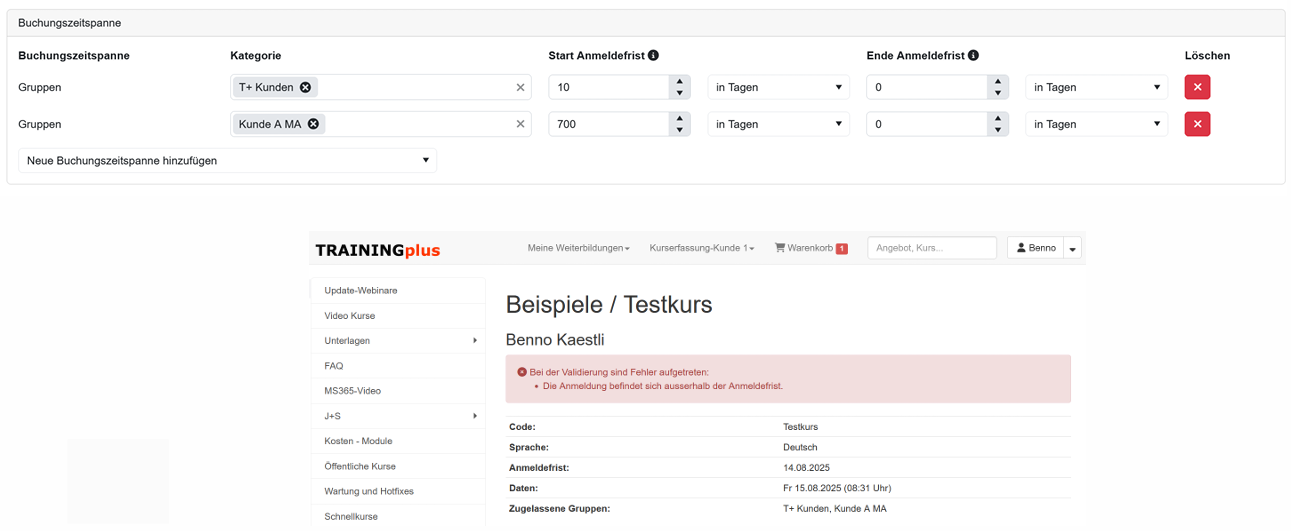Delete the T+ Kunden booking row

[1197, 87]
